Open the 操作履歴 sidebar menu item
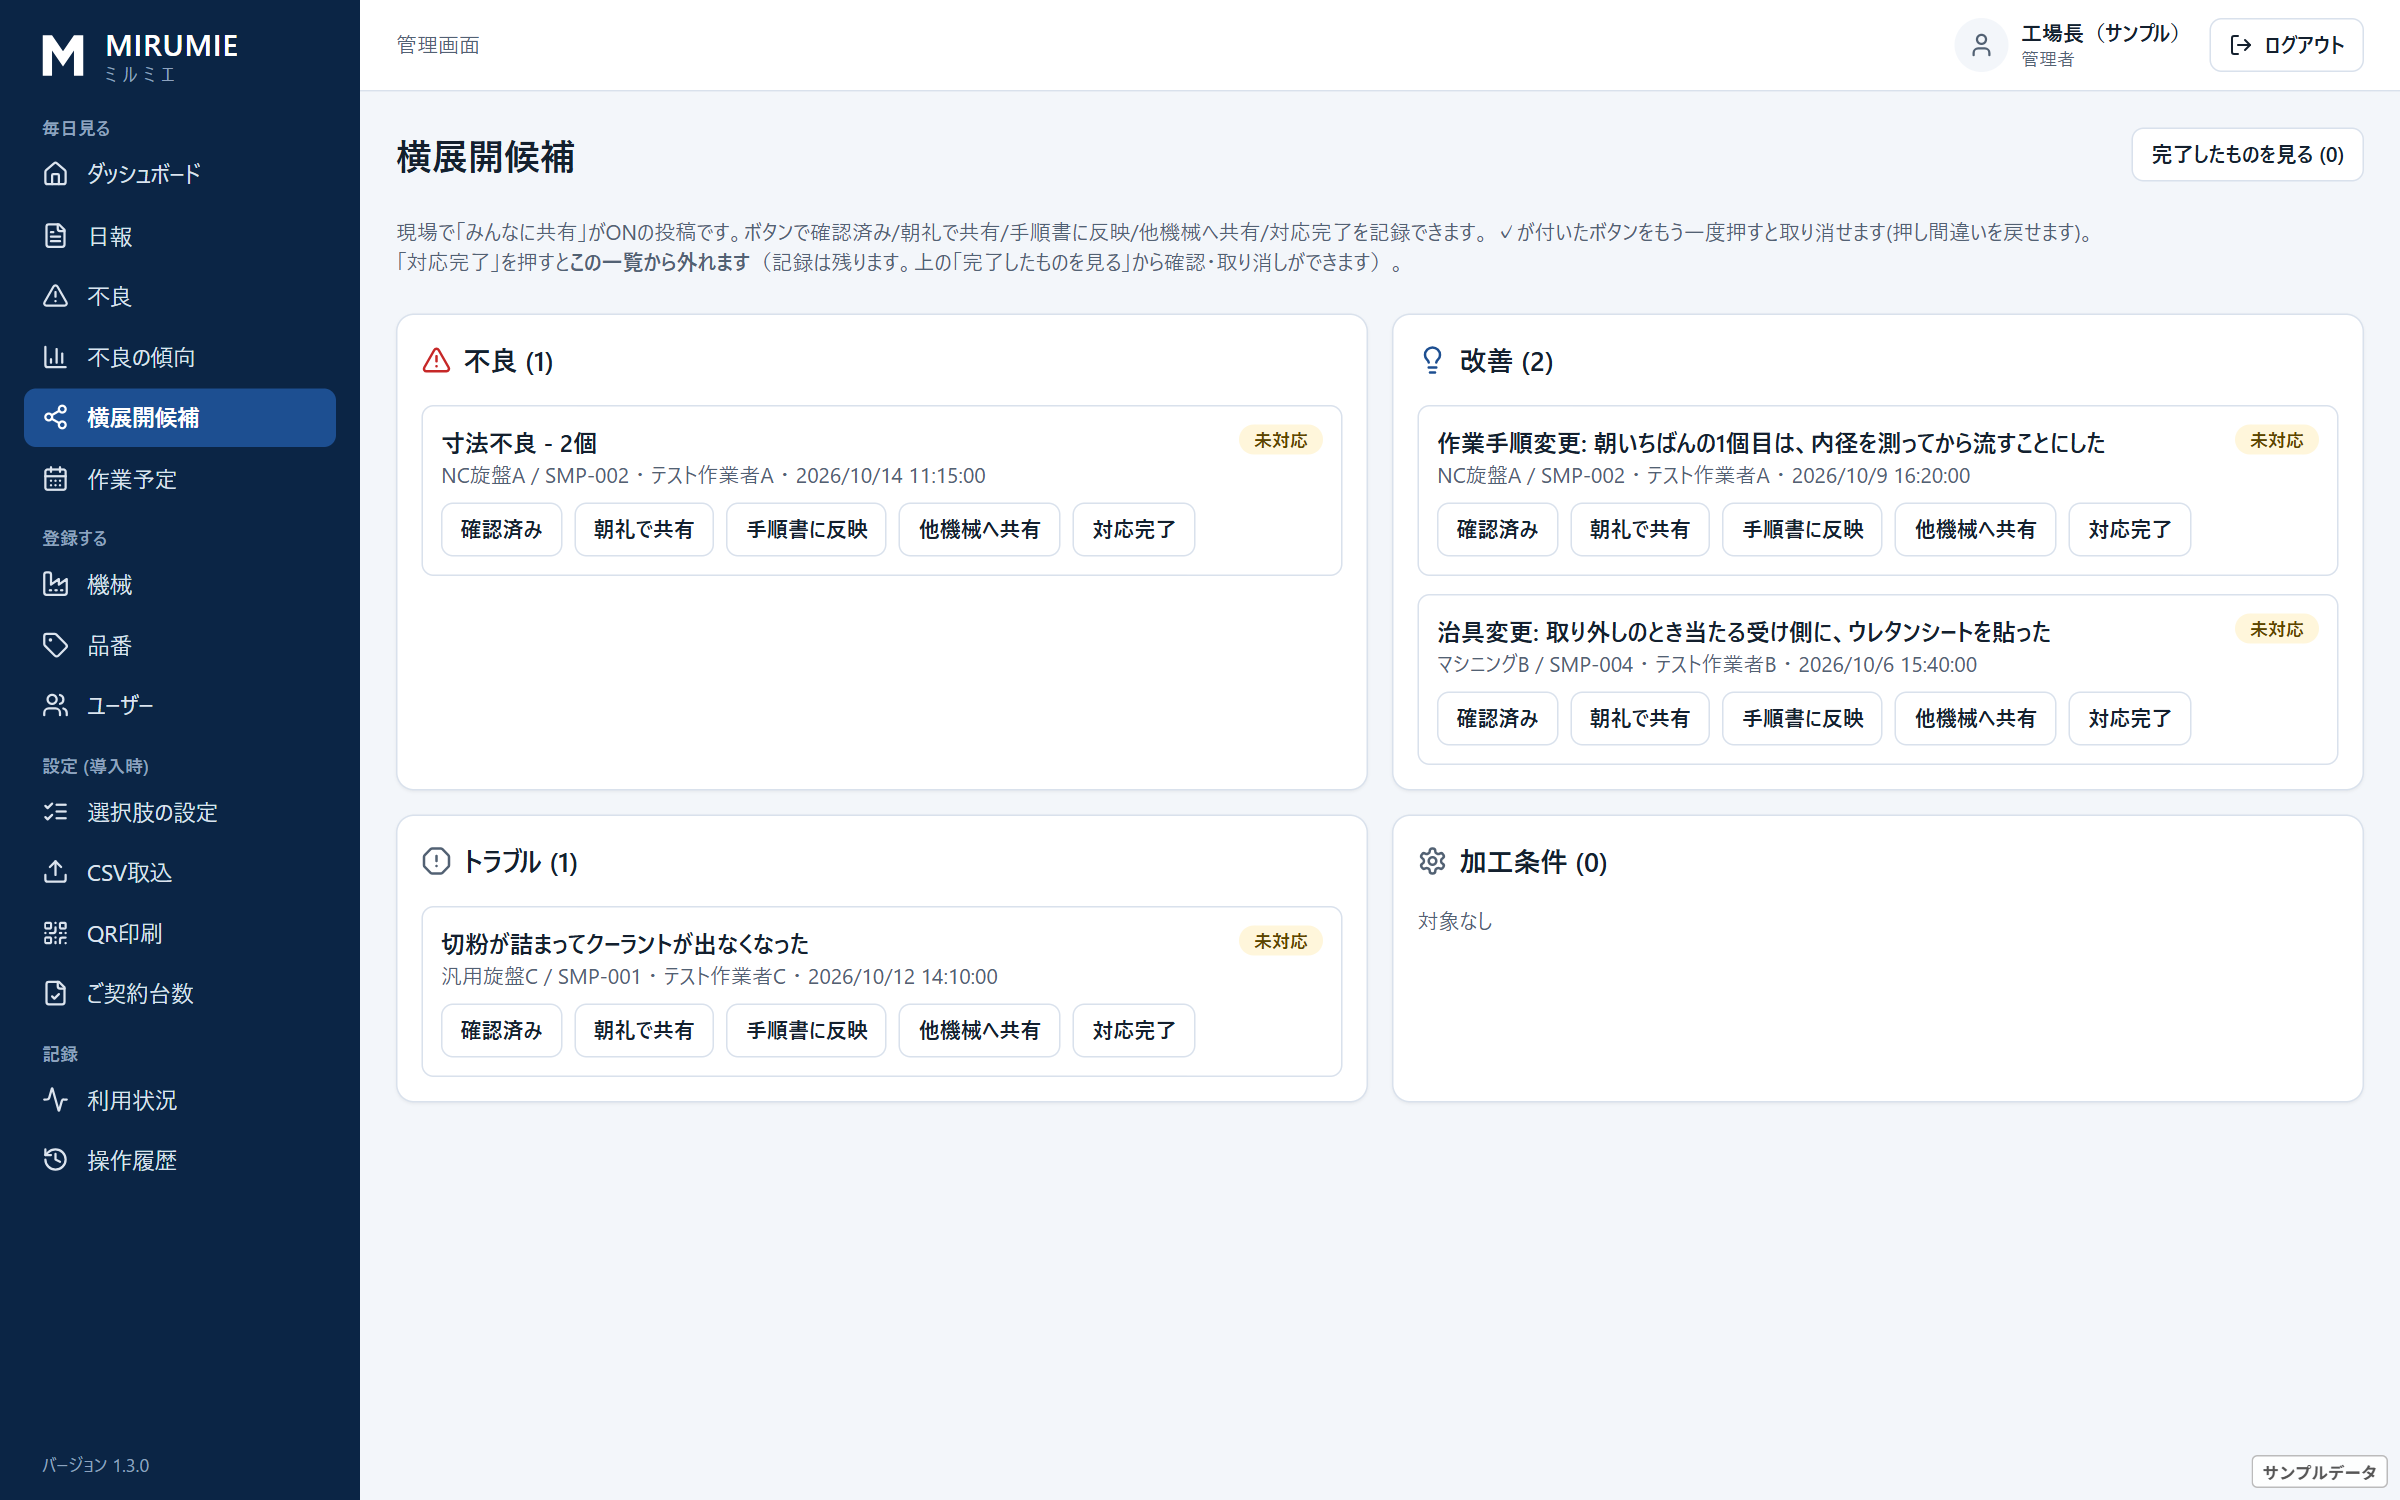 click(x=180, y=1160)
